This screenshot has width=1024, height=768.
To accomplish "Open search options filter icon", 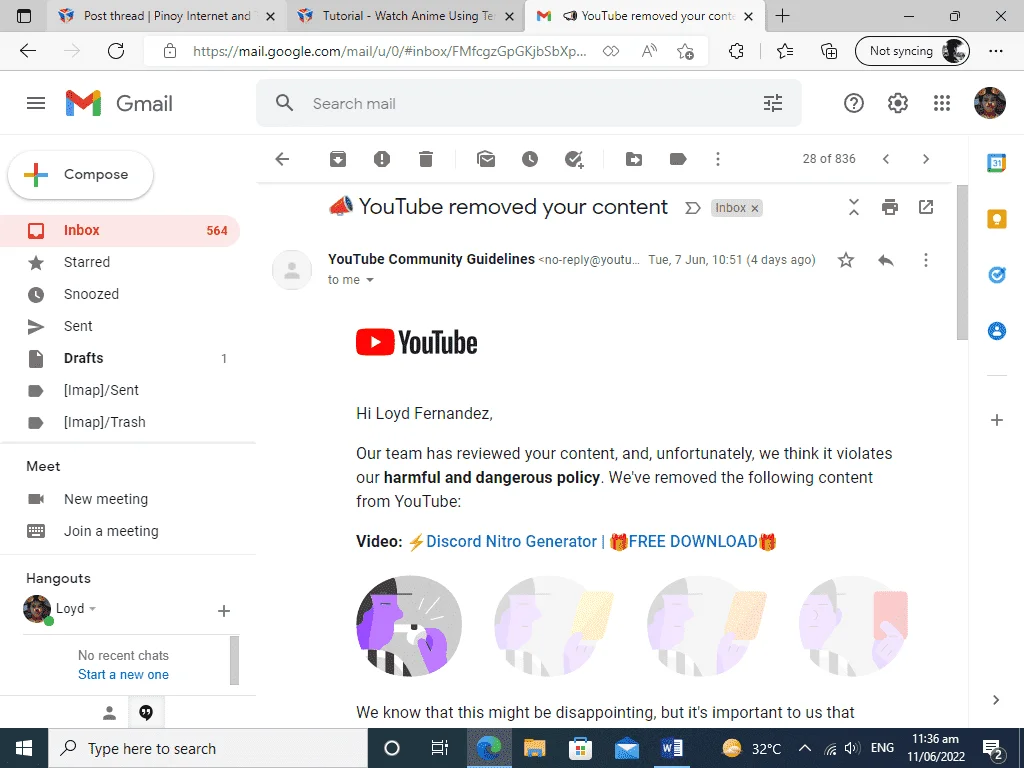I will pyautogui.click(x=773, y=103).
